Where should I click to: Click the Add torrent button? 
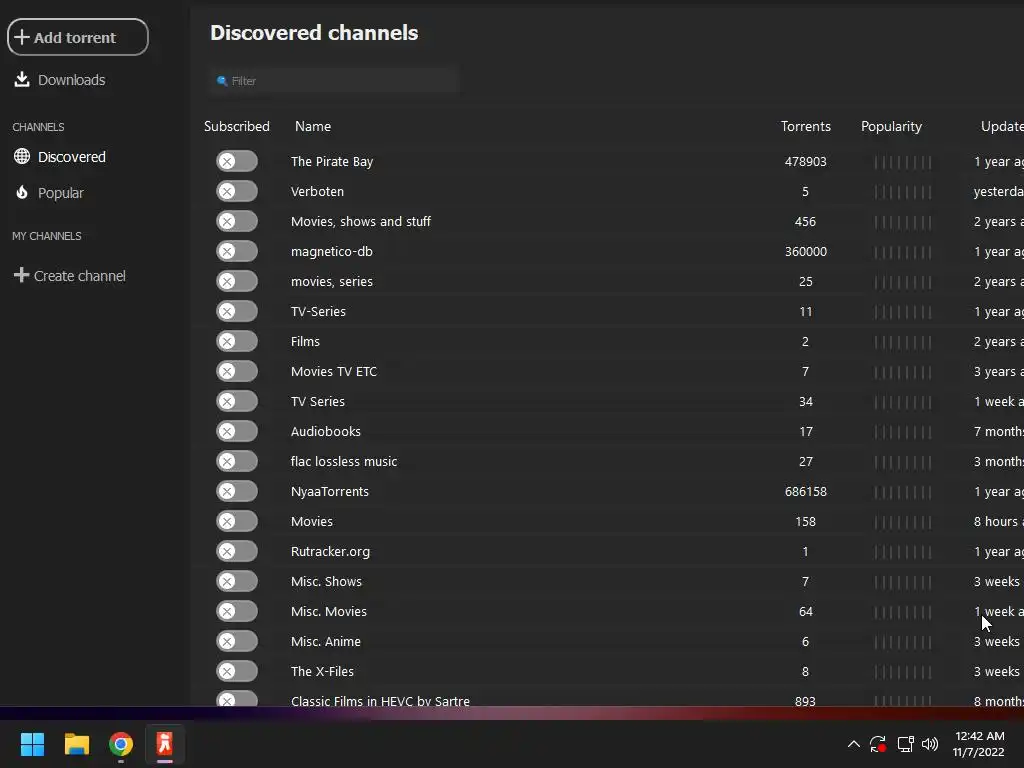[78, 37]
